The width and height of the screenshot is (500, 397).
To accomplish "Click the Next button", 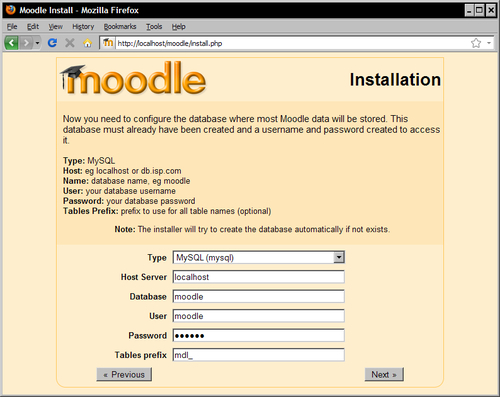I will [384, 374].
